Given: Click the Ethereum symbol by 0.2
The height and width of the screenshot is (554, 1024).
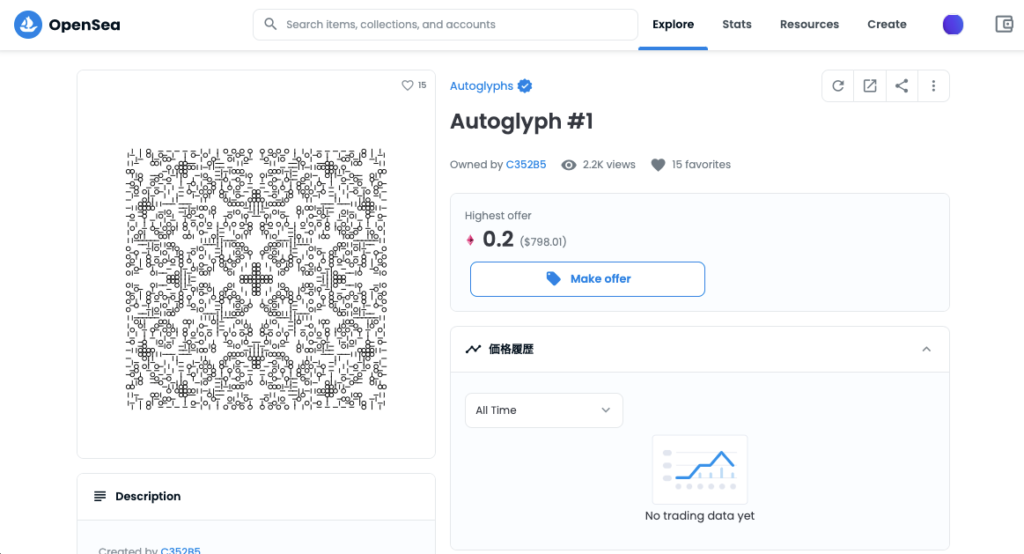Looking at the screenshot, I should [470, 240].
